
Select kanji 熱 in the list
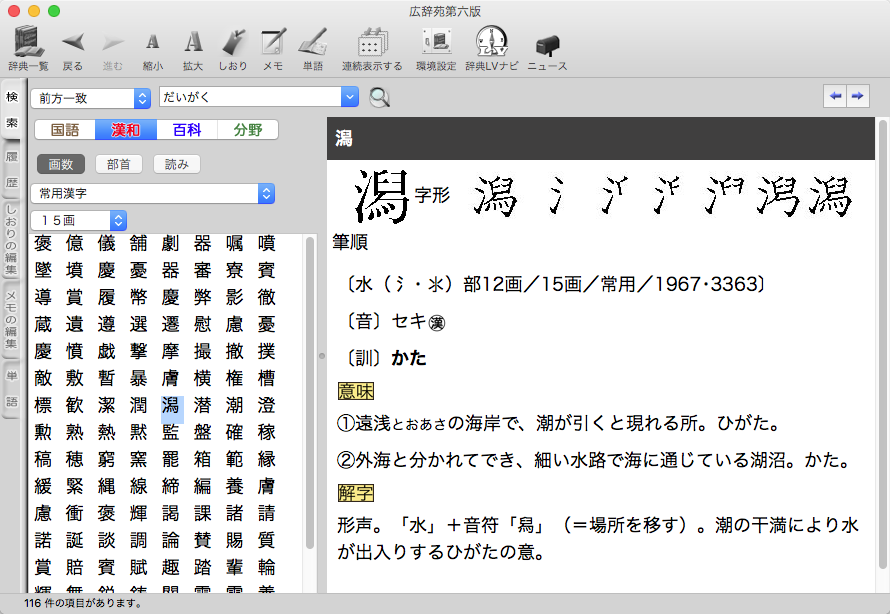click(x=107, y=432)
